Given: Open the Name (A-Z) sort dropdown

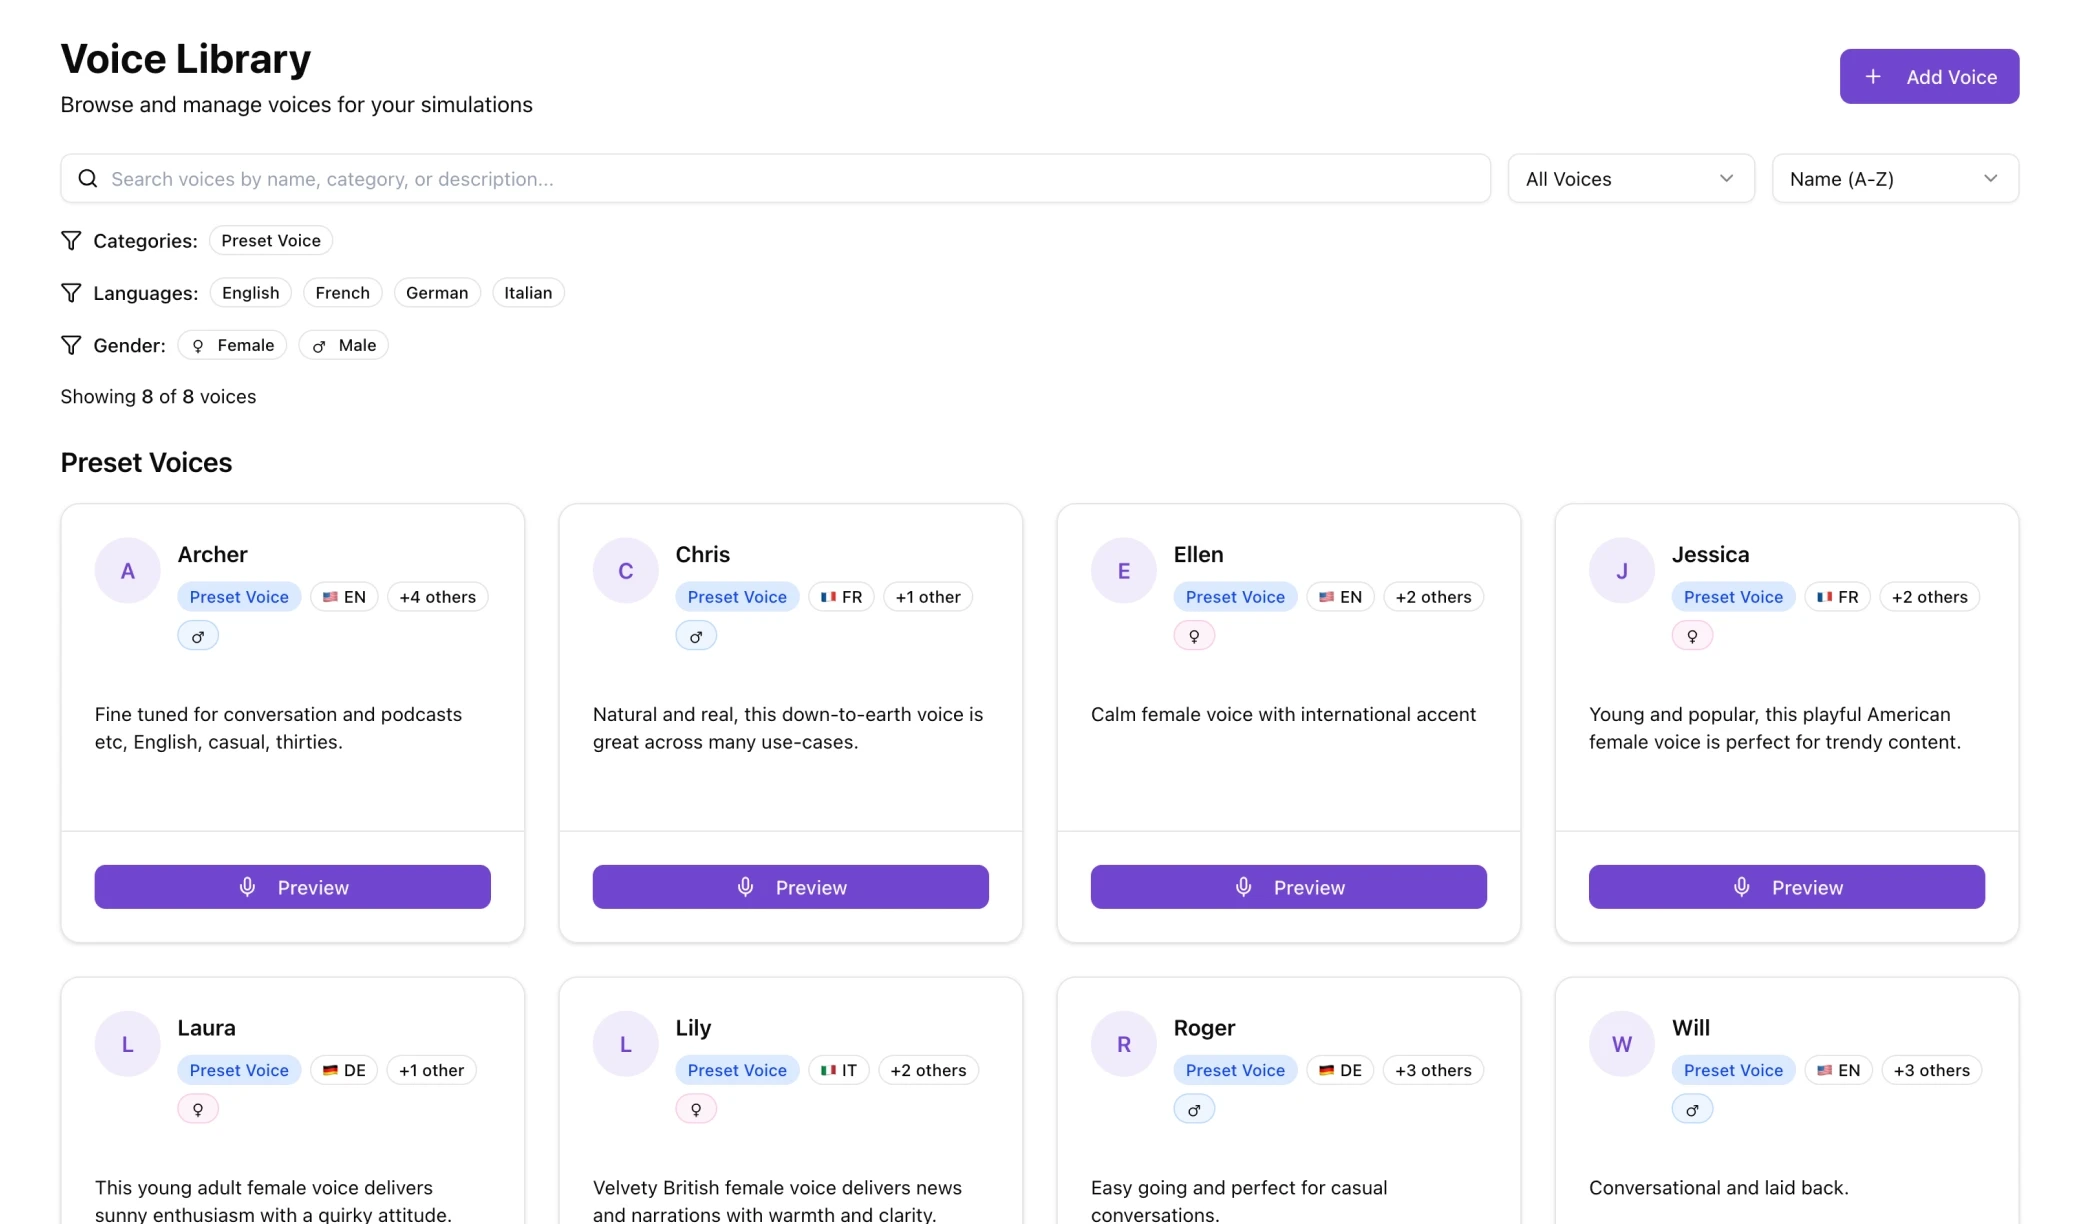Looking at the screenshot, I should (x=1894, y=179).
